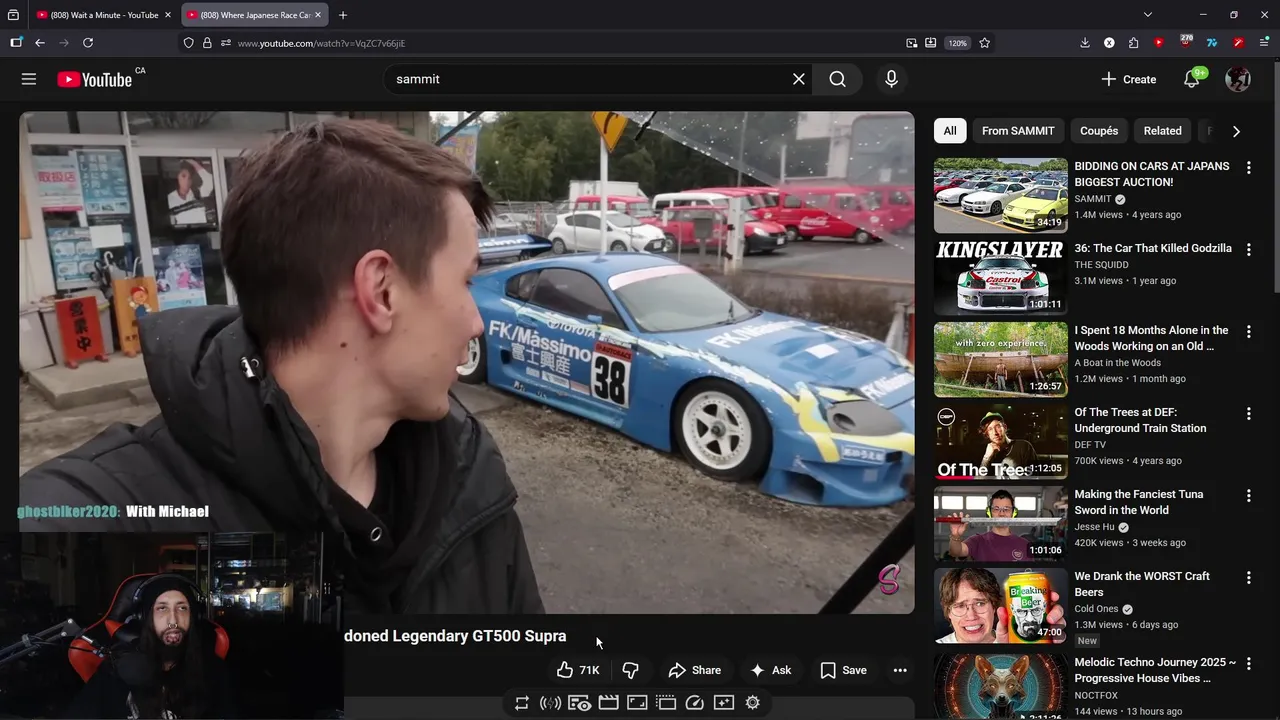Select the Coupés filter chip
The image size is (1280, 720).
[1099, 131]
